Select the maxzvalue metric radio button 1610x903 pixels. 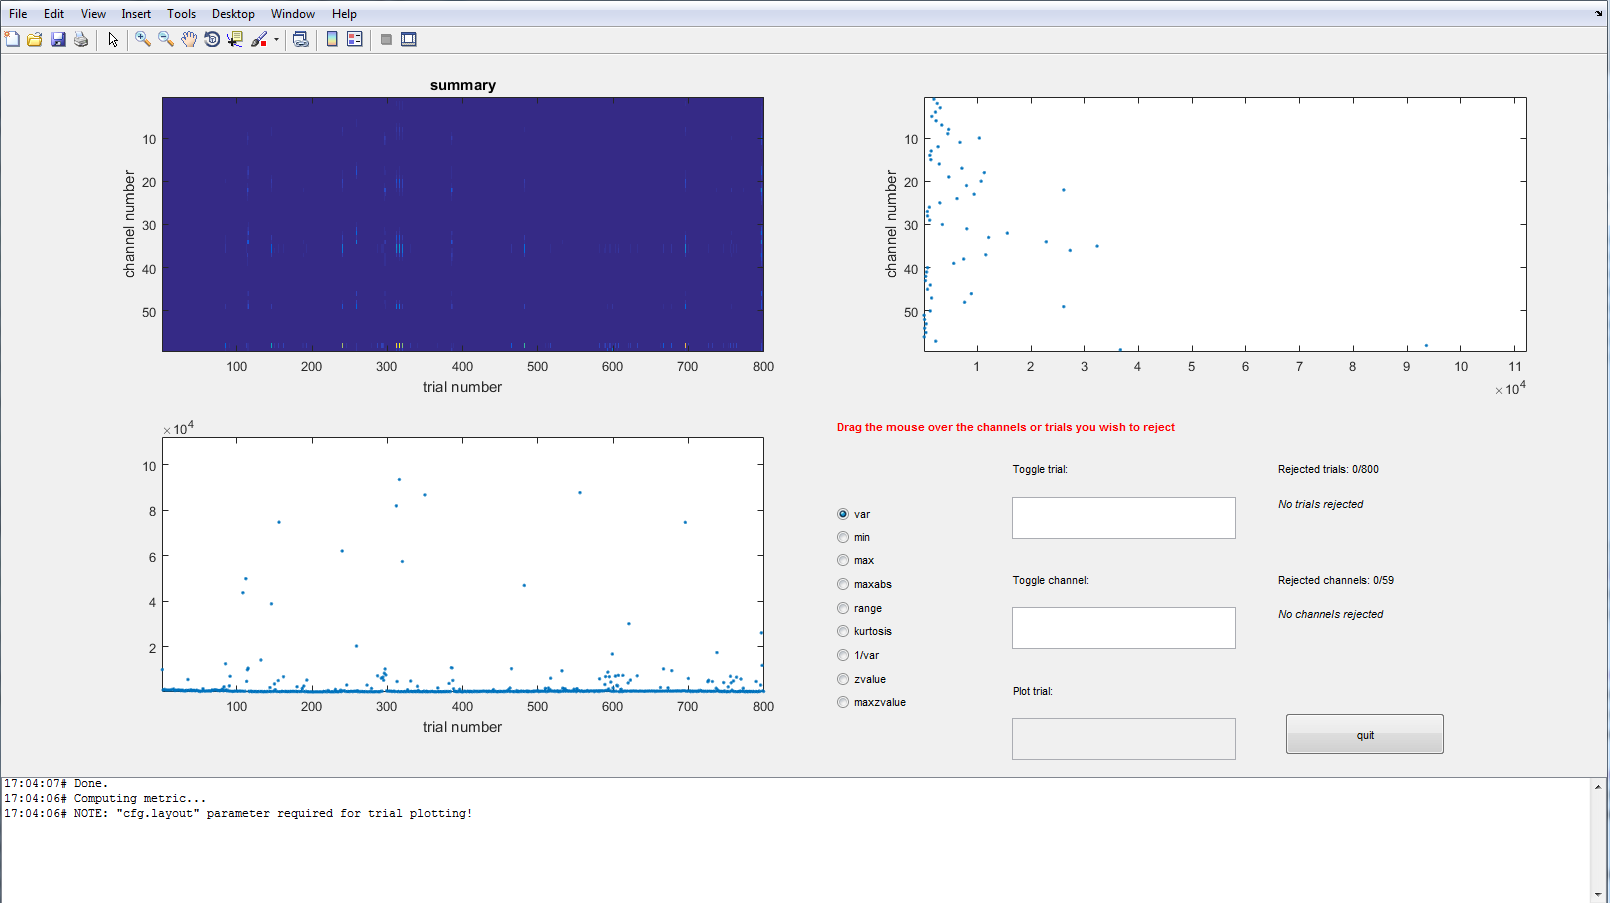[843, 702]
